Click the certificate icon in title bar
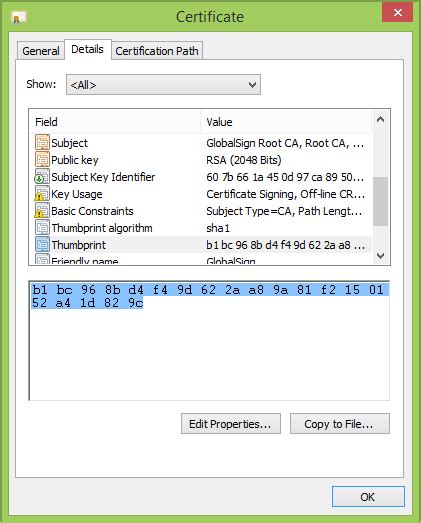The height and width of the screenshot is (523, 421). click(x=19, y=17)
